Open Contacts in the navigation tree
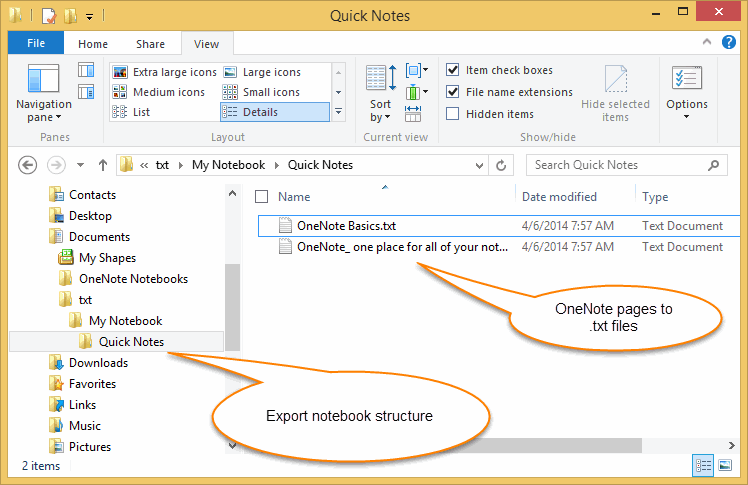Viewport: 748px width, 485px height. pos(83,195)
